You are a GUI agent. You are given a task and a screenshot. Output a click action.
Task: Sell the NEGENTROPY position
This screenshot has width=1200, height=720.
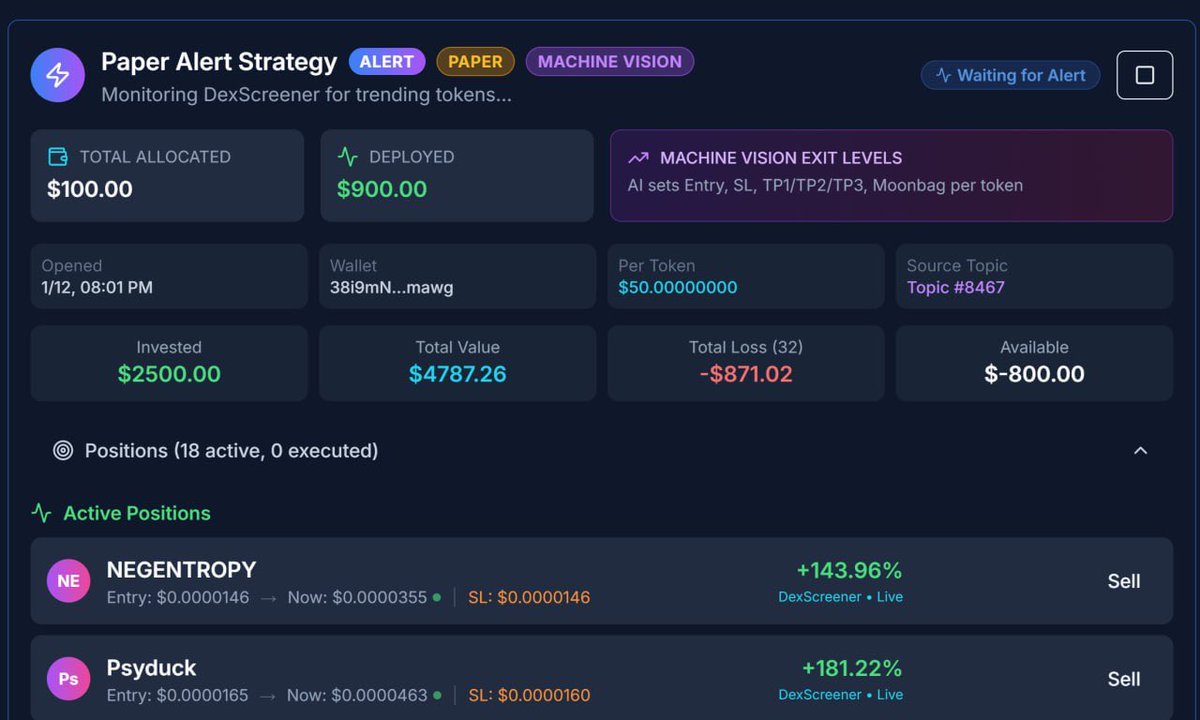click(1124, 581)
